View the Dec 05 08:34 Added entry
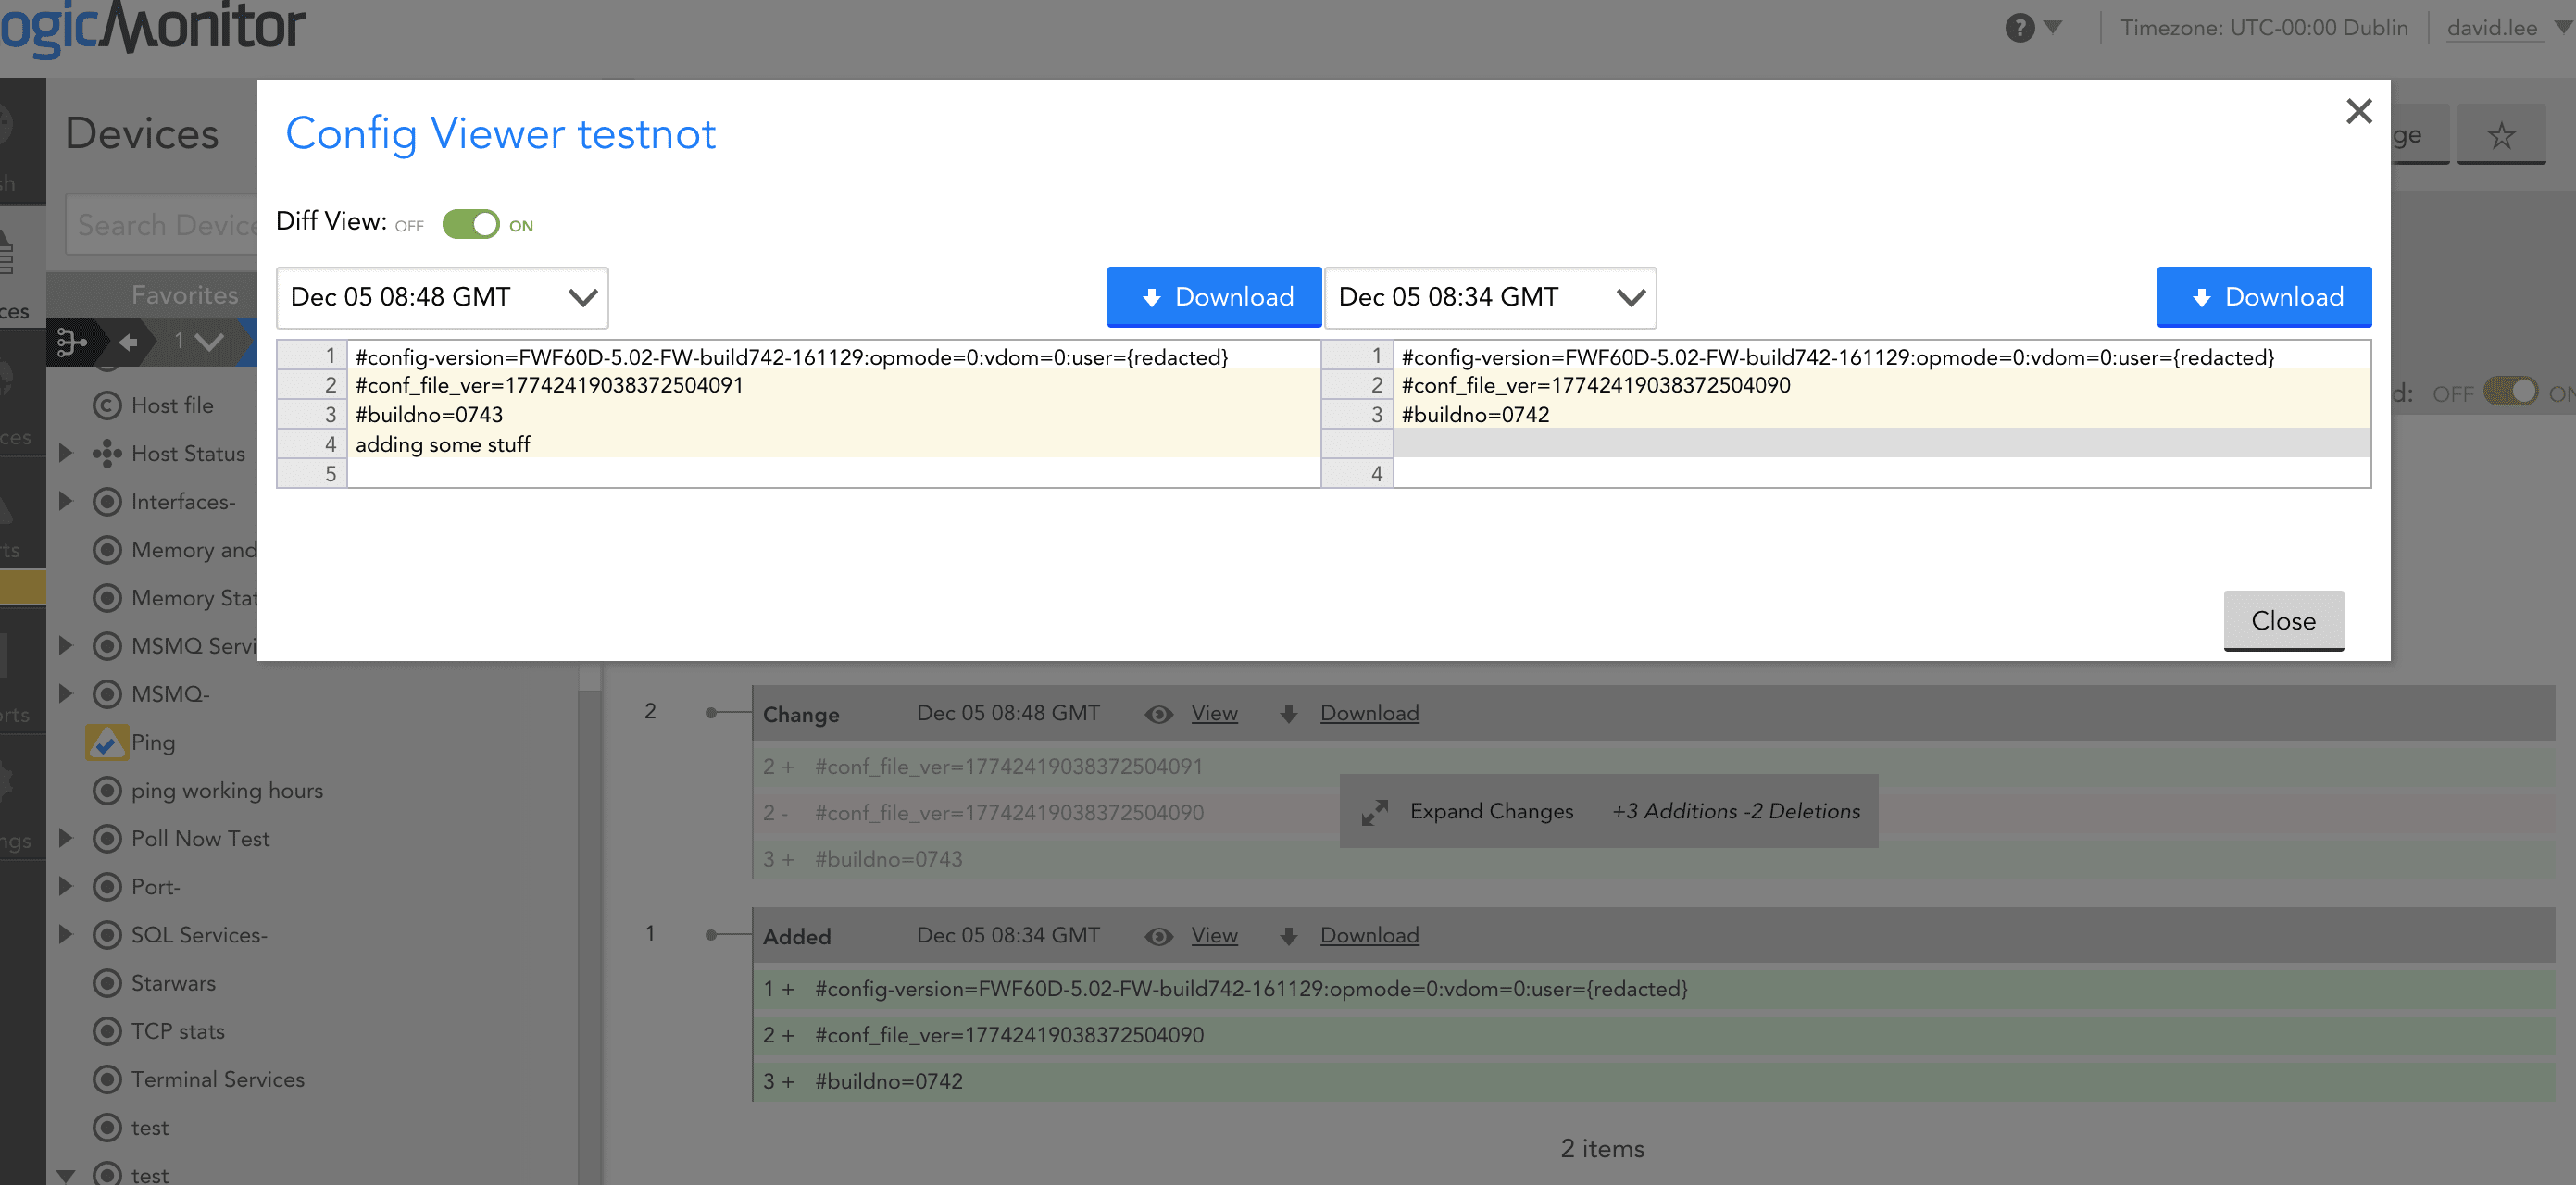This screenshot has height=1185, width=2576. click(x=1214, y=935)
